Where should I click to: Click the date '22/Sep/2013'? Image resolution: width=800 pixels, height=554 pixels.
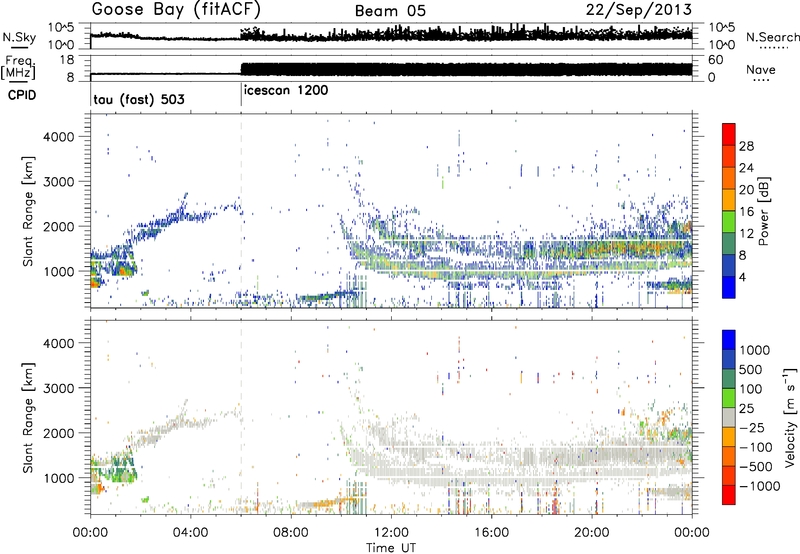click(x=639, y=10)
